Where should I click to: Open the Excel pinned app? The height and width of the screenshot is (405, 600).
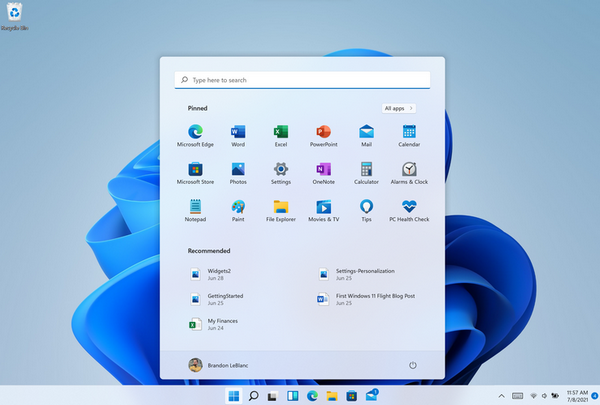[x=281, y=133]
